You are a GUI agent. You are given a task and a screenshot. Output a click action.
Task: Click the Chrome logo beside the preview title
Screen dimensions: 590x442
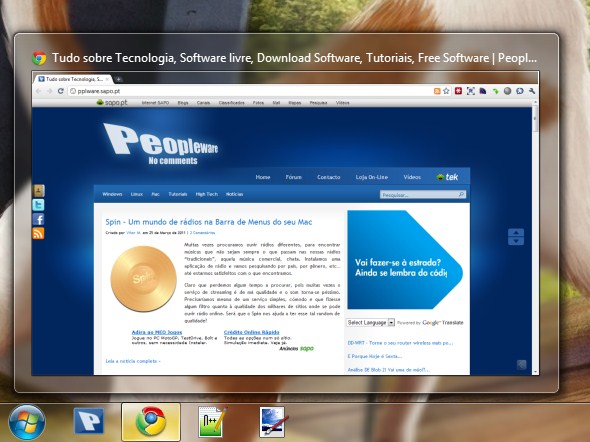pos(39,58)
